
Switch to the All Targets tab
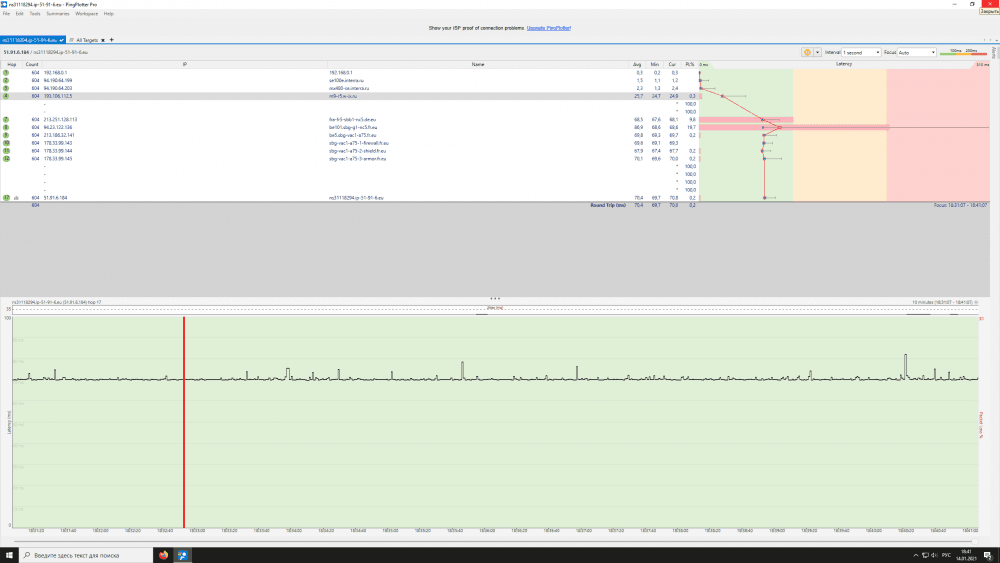[x=85, y=40]
